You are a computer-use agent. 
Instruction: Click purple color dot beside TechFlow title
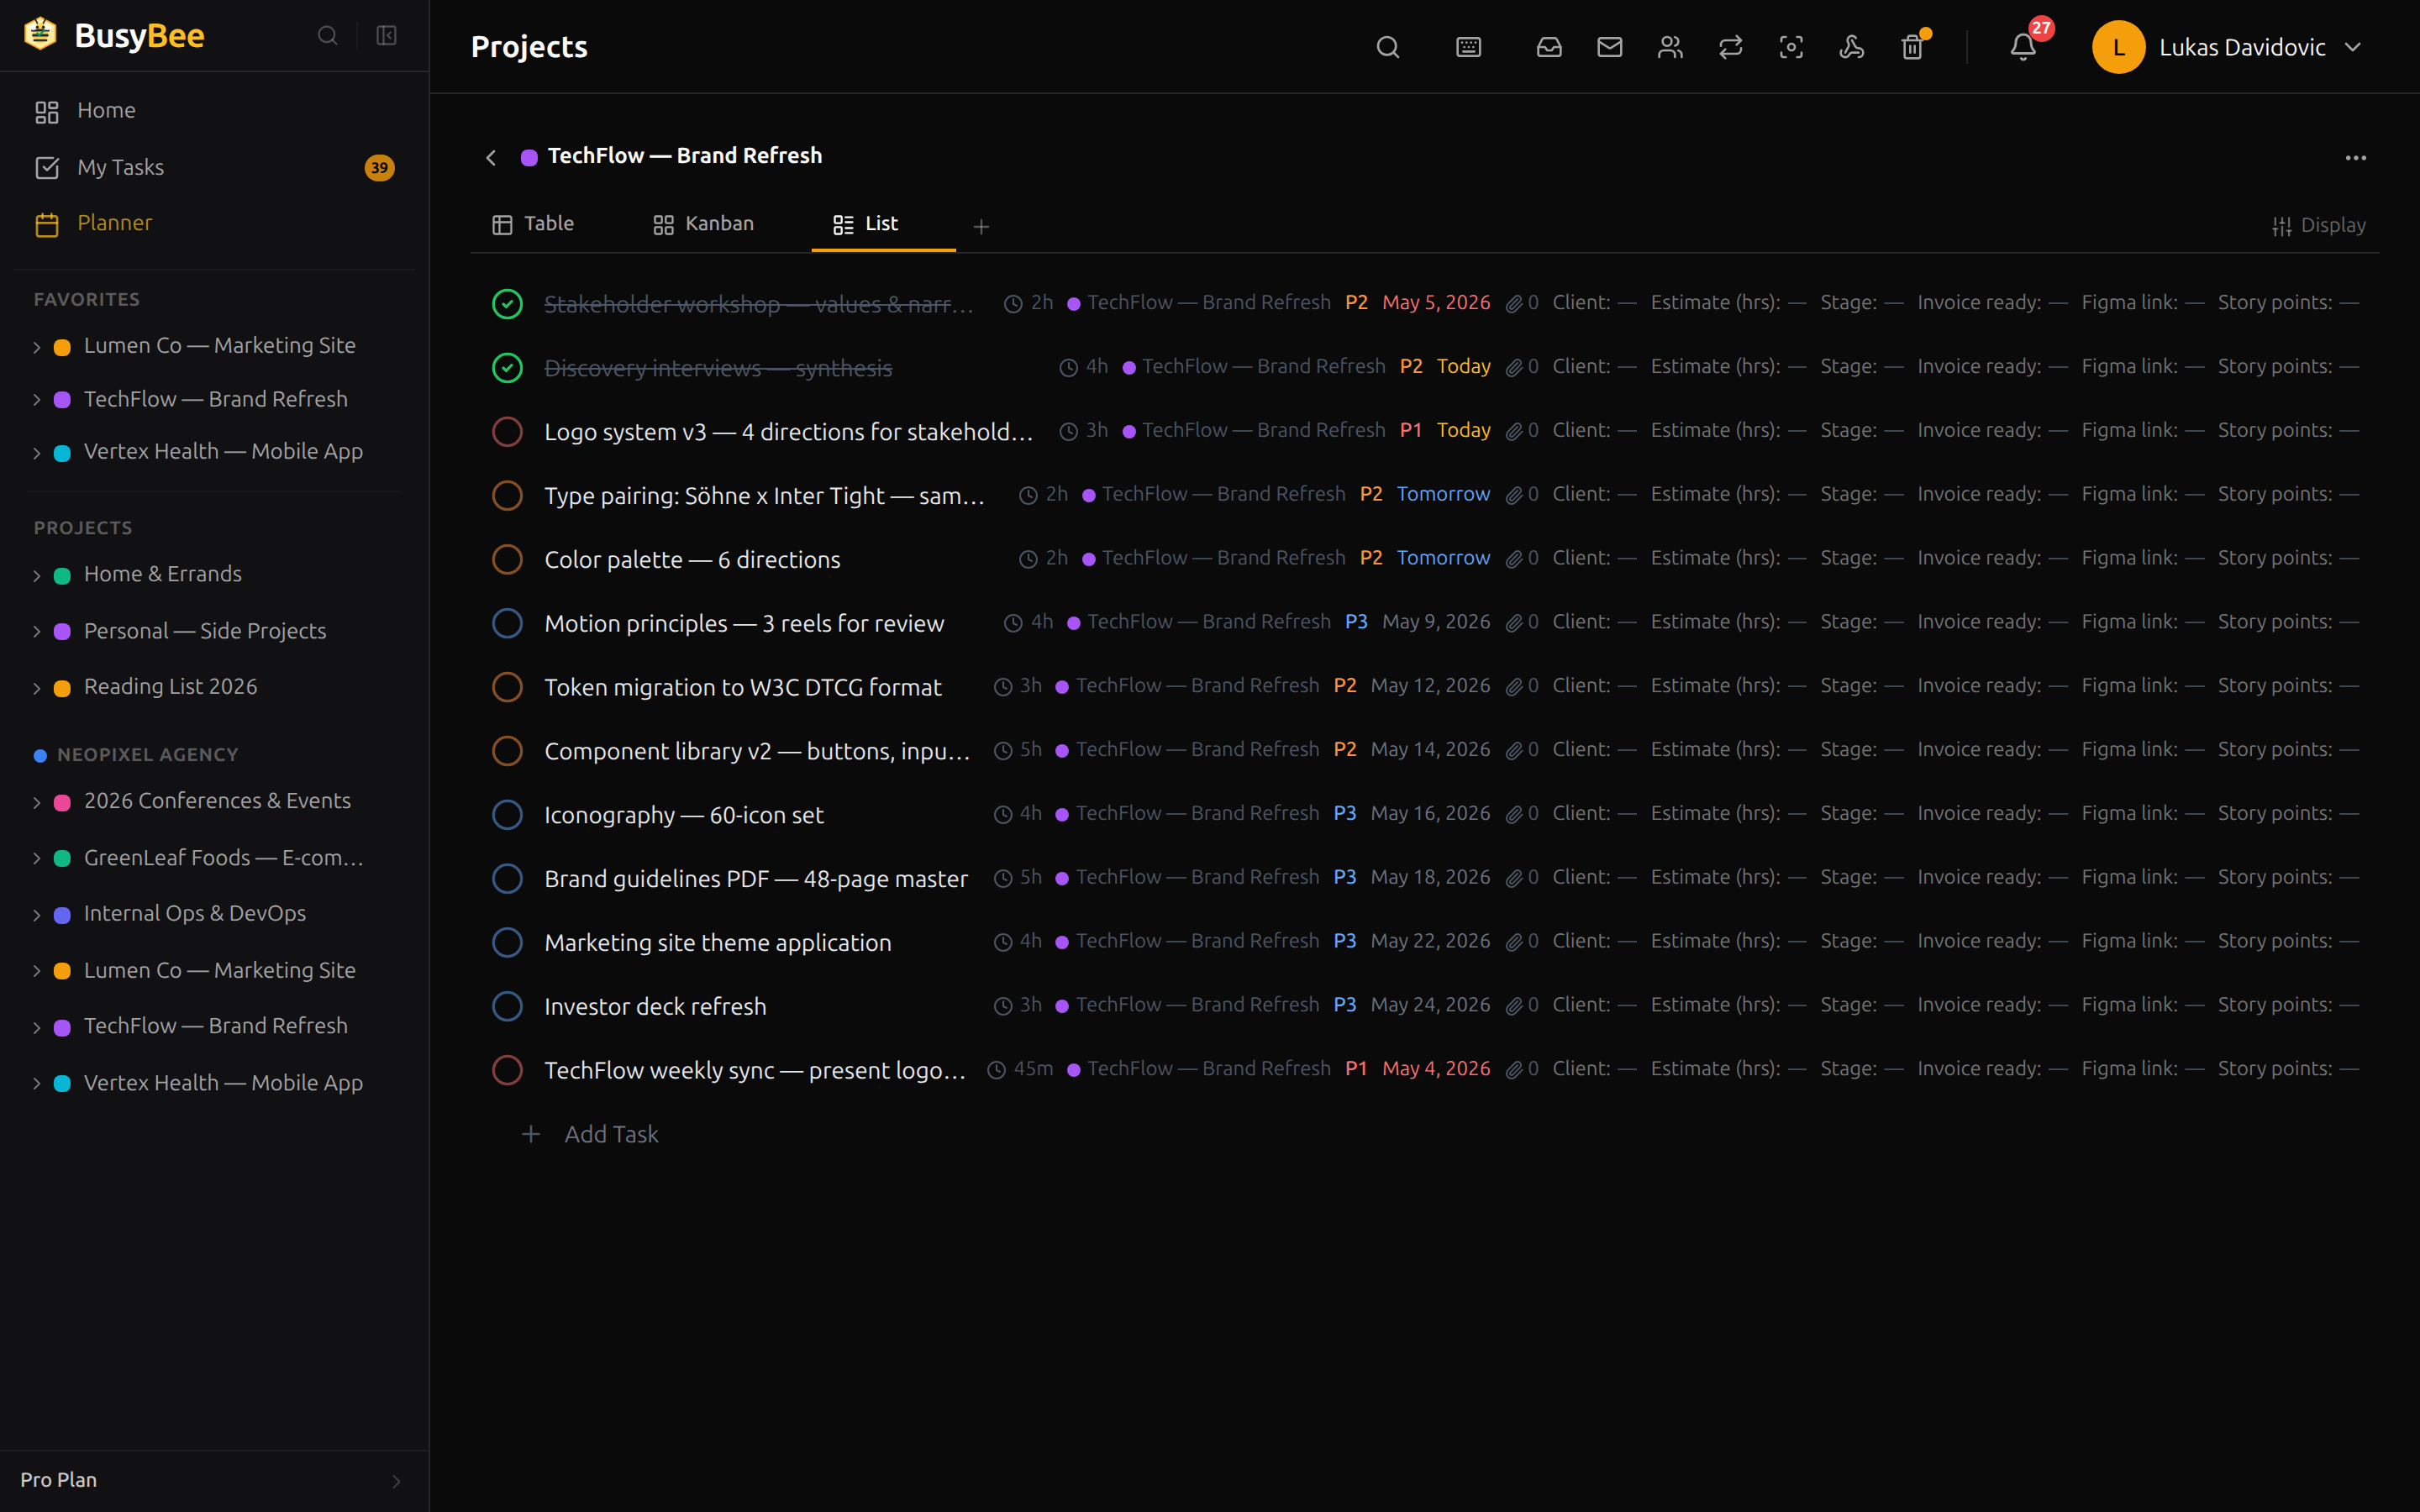point(529,157)
